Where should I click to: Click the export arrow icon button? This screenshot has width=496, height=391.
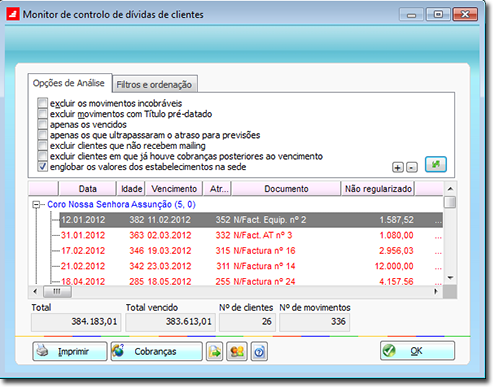click(x=214, y=352)
